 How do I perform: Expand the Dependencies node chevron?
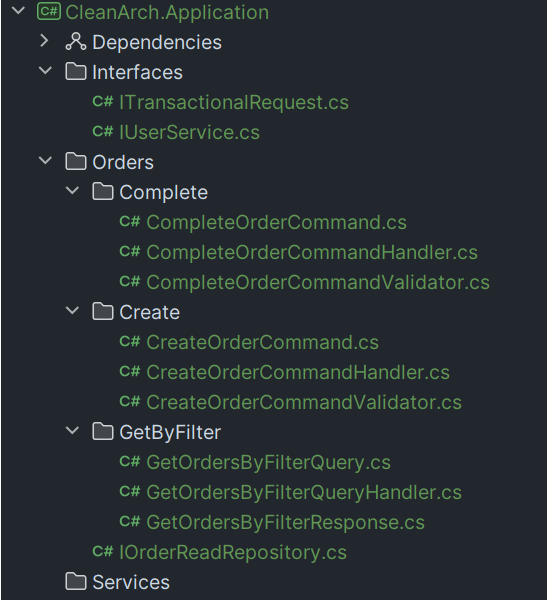coord(45,41)
